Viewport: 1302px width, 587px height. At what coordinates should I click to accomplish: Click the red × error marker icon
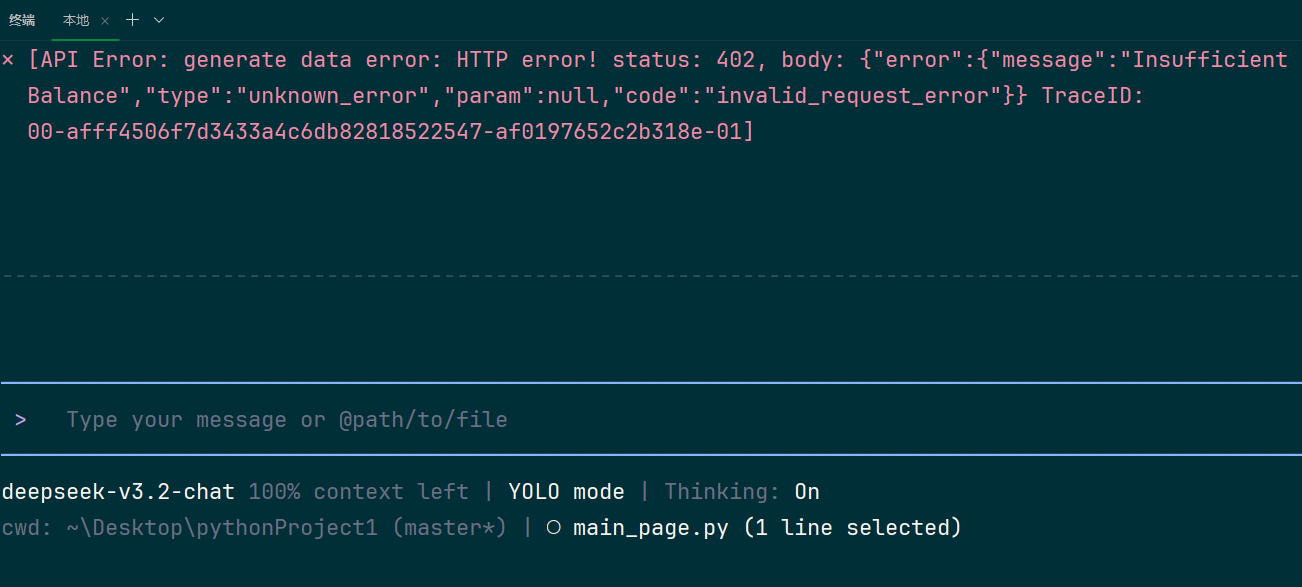tap(8, 60)
